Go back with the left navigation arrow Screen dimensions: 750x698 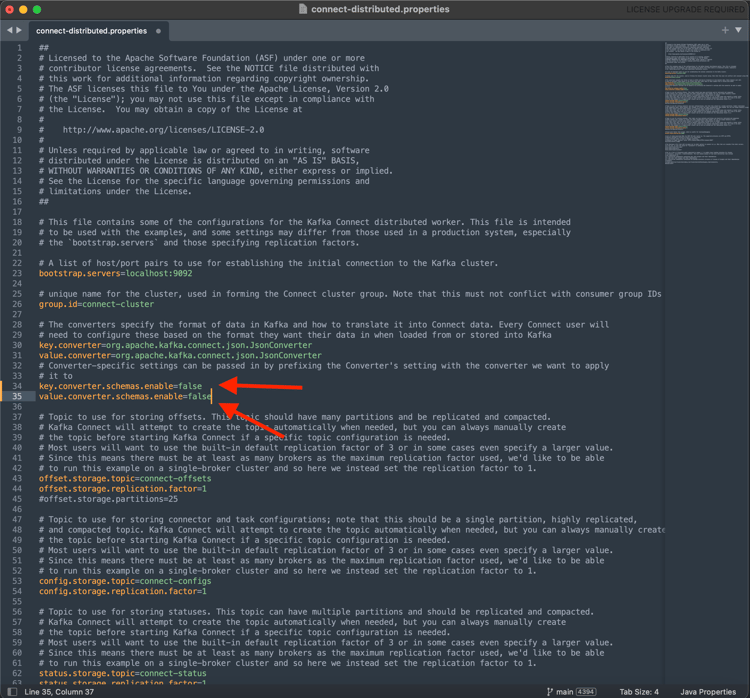coord(9,30)
